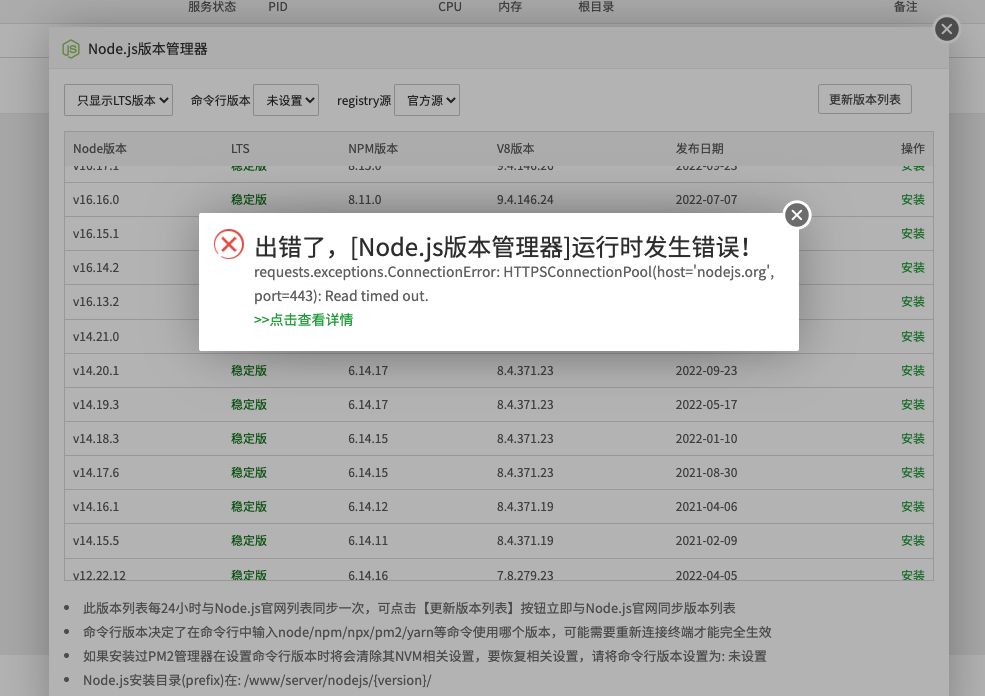985x696 pixels.
Task: Click release date 2021-02-09 cell
Action: [706, 540]
